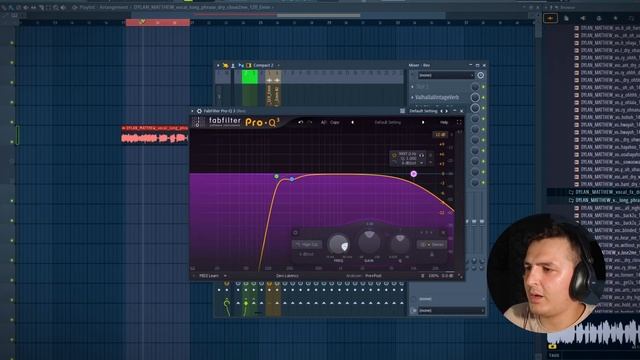This screenshot has width=640, height=360.
Task: Click the FREQ knob in band controls
Action: pos(338,244)
